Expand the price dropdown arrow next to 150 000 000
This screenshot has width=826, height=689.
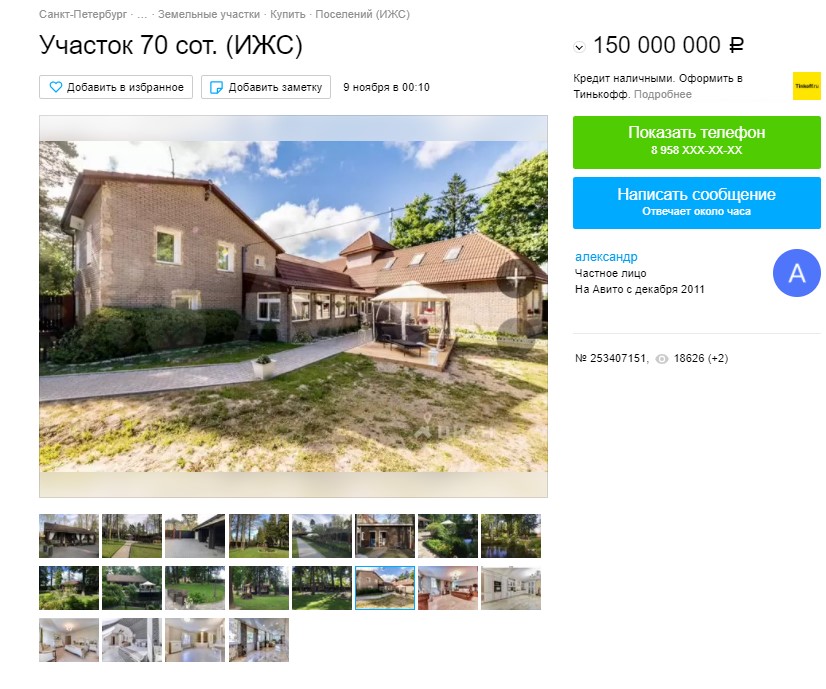[579, 47]
